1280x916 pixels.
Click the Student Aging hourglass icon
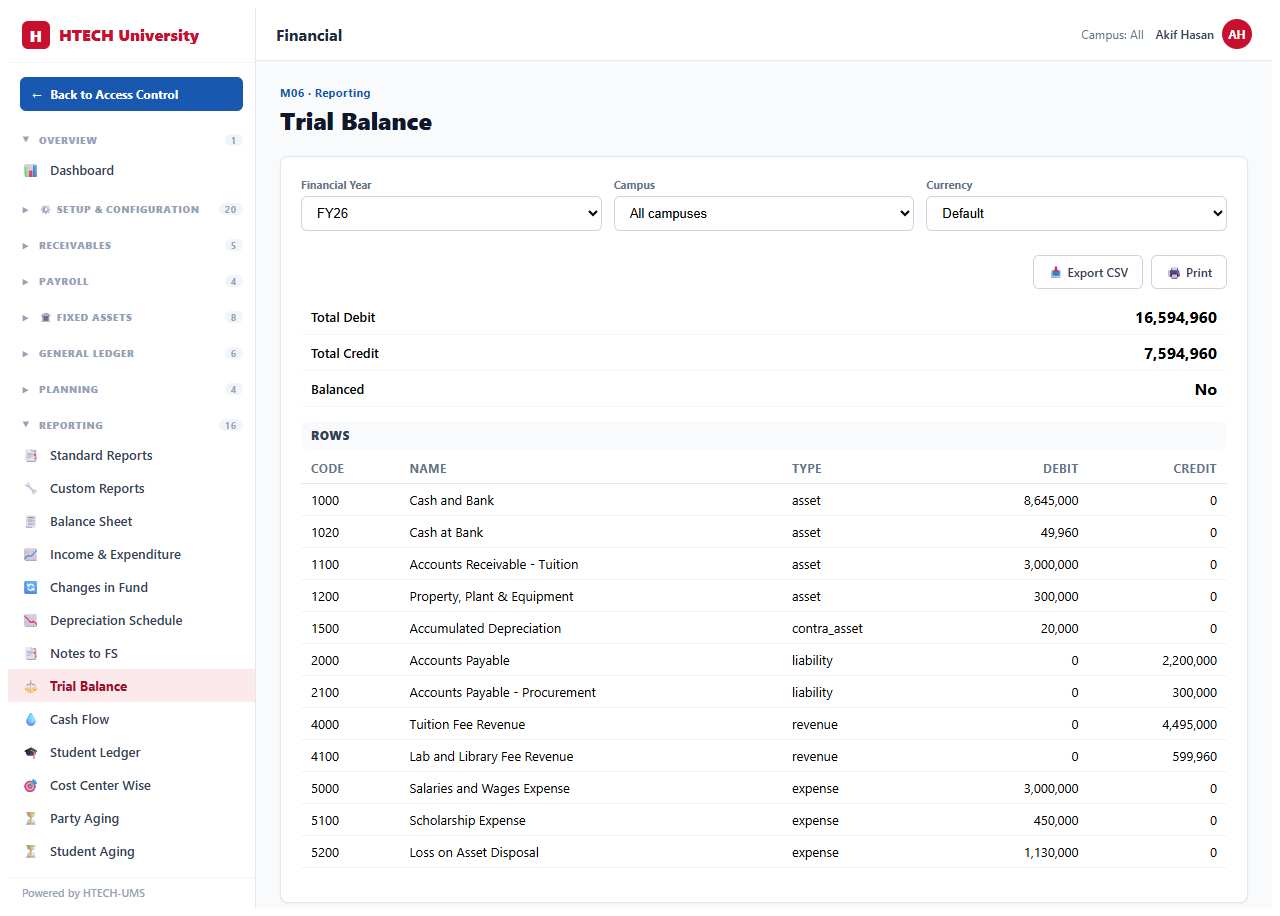[30, 852]
